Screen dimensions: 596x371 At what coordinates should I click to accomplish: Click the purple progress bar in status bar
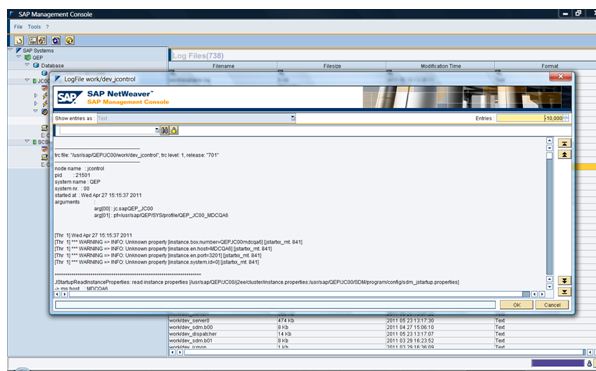click(x=557, y=363)
